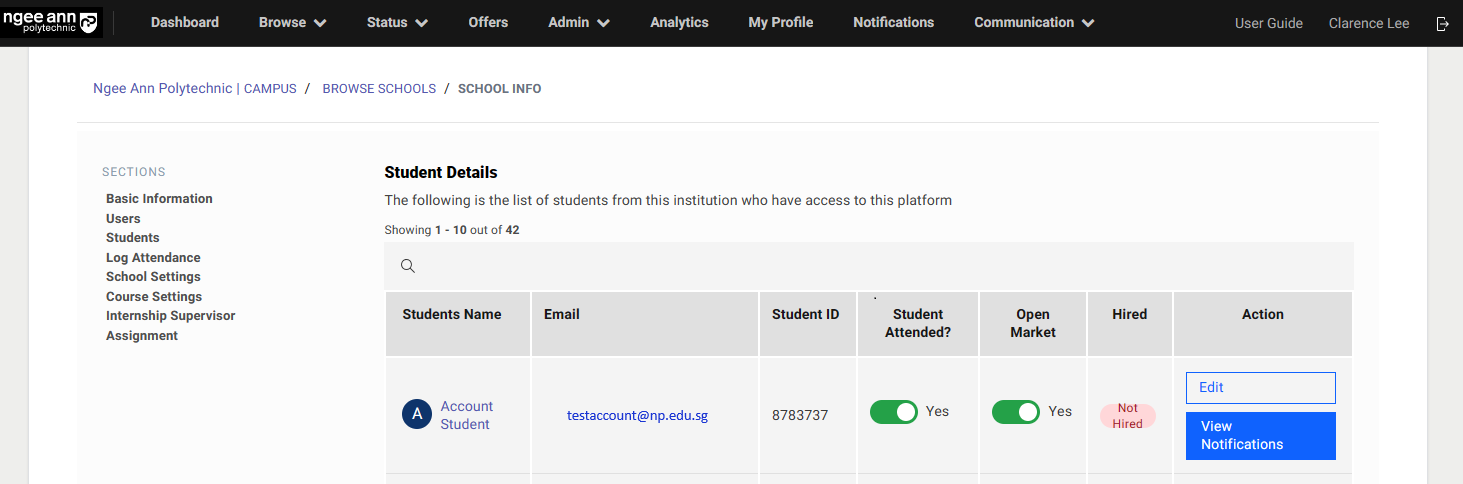
Task: Click the testaccount@np.edu.sg email link
Action: click(637, 415)
